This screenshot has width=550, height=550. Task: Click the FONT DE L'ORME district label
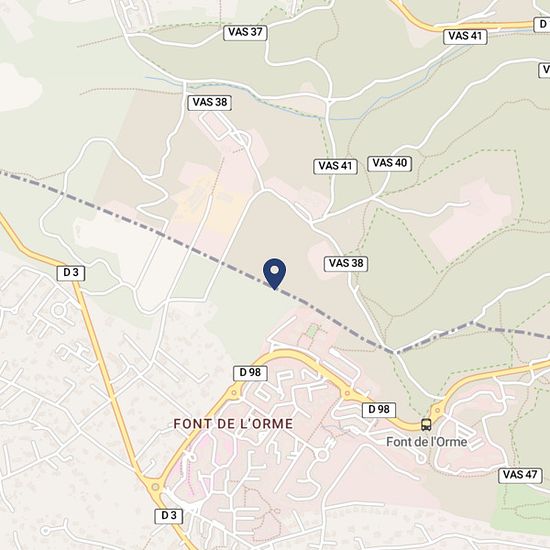pyautogui.click(x=233, y=424)
